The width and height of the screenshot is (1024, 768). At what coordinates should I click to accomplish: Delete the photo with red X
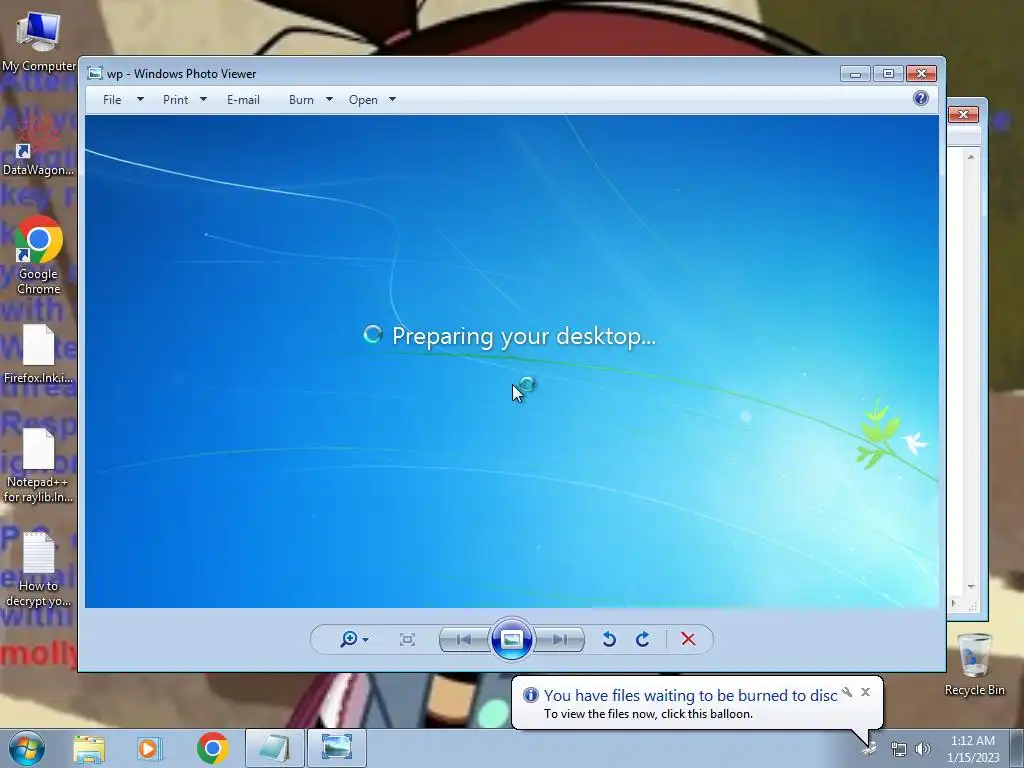688,639
